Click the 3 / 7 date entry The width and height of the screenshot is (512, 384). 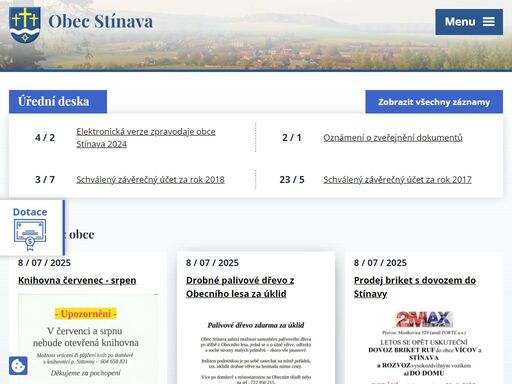[45, 180]
